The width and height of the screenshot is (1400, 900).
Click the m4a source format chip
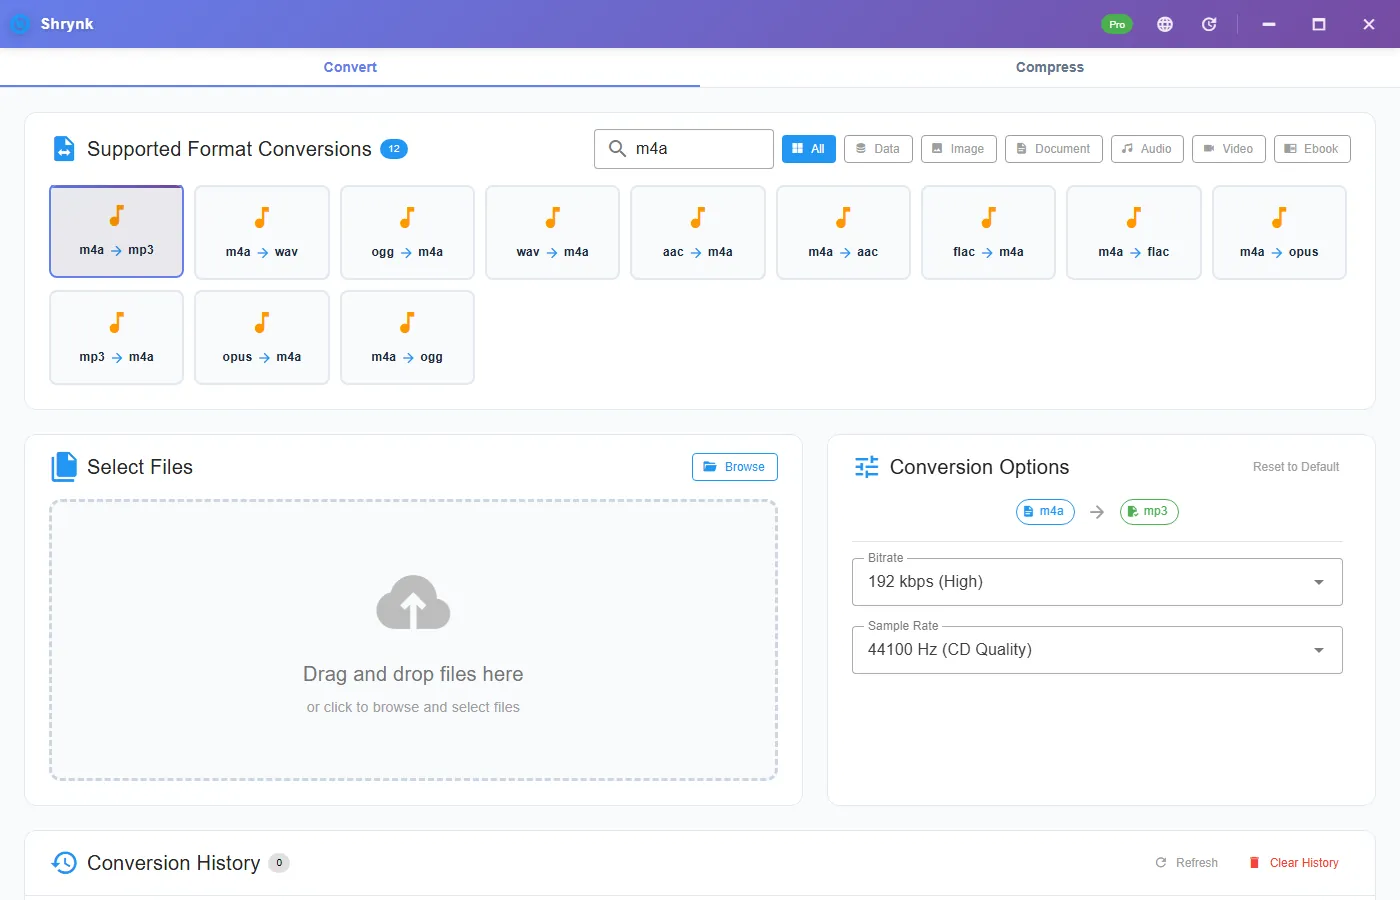[x=1045, y=512]
